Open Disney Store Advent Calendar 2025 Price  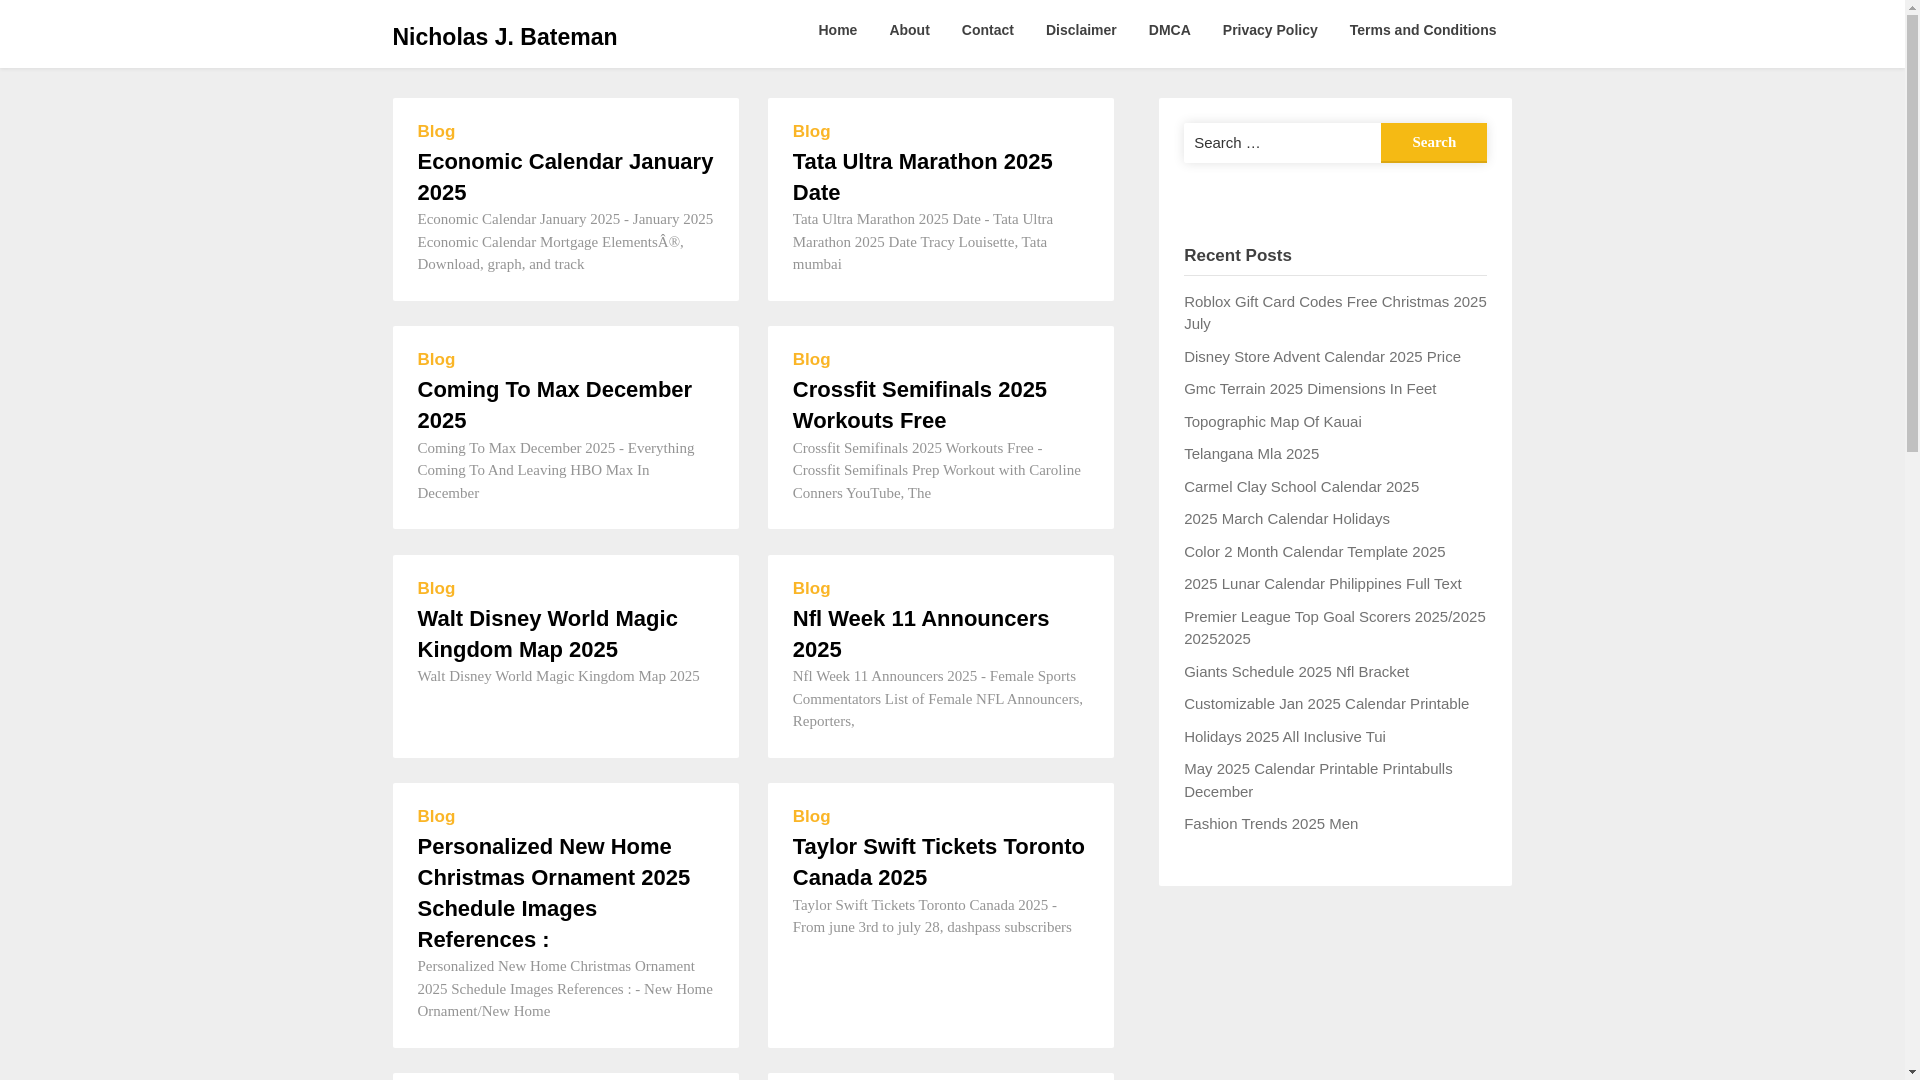[1322, 356]
